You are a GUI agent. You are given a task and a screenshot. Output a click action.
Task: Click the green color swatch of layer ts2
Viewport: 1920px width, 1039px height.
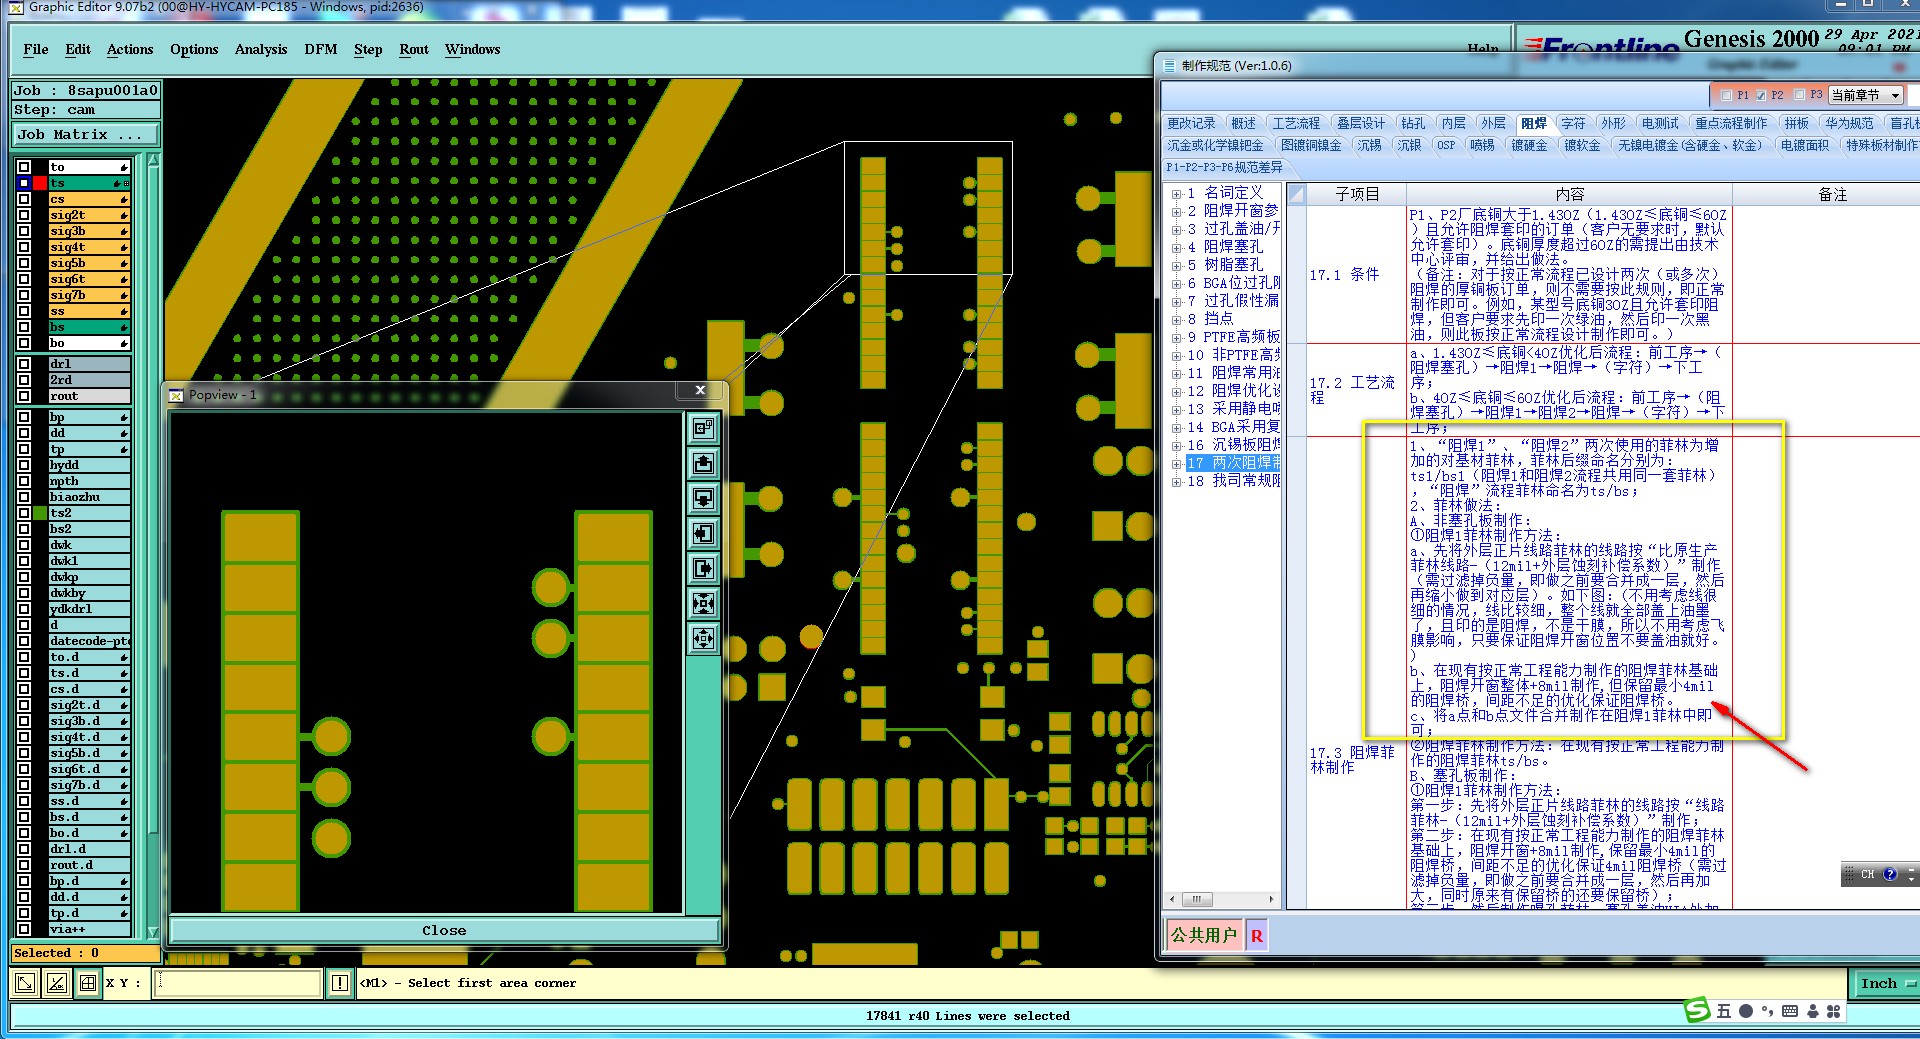point(40,513)
